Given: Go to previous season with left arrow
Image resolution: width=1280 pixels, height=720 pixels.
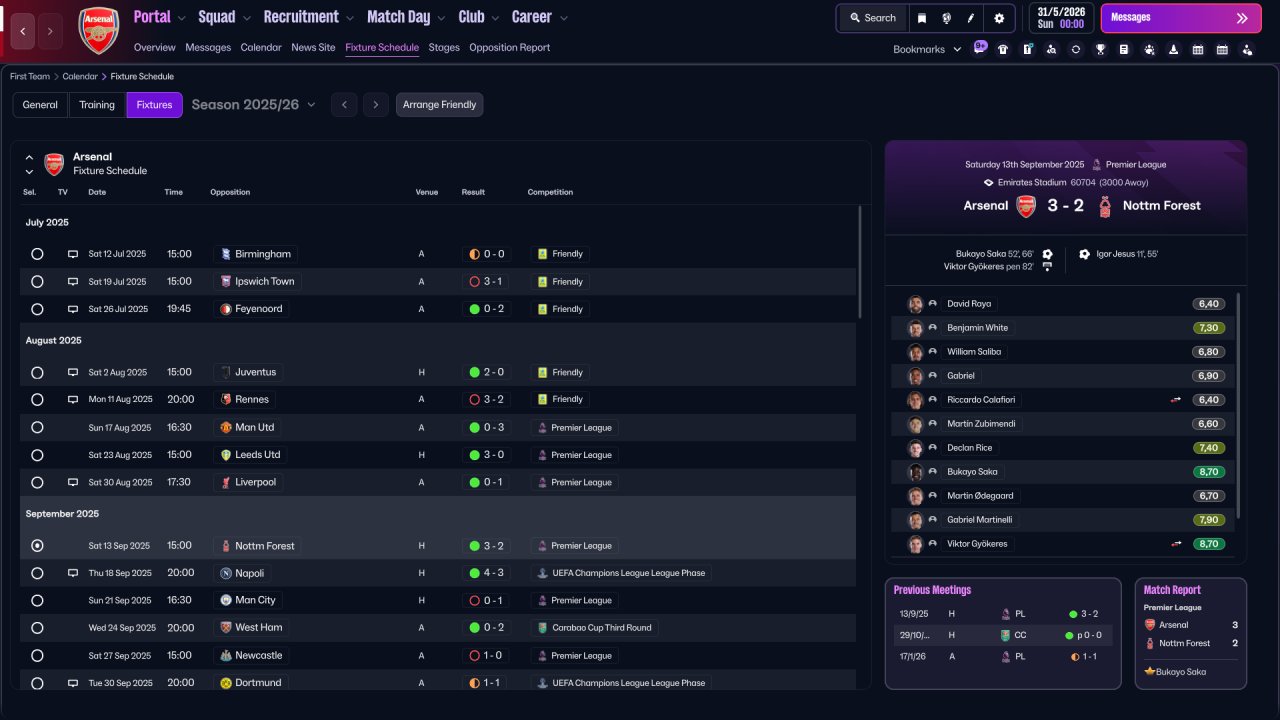Looking at the screenshot, I should tap(344, 105).
